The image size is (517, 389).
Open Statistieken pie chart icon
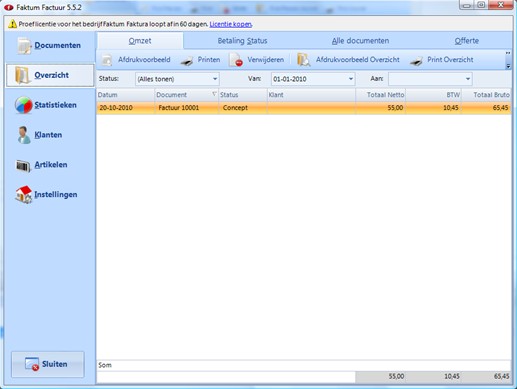tap(23, 105)
